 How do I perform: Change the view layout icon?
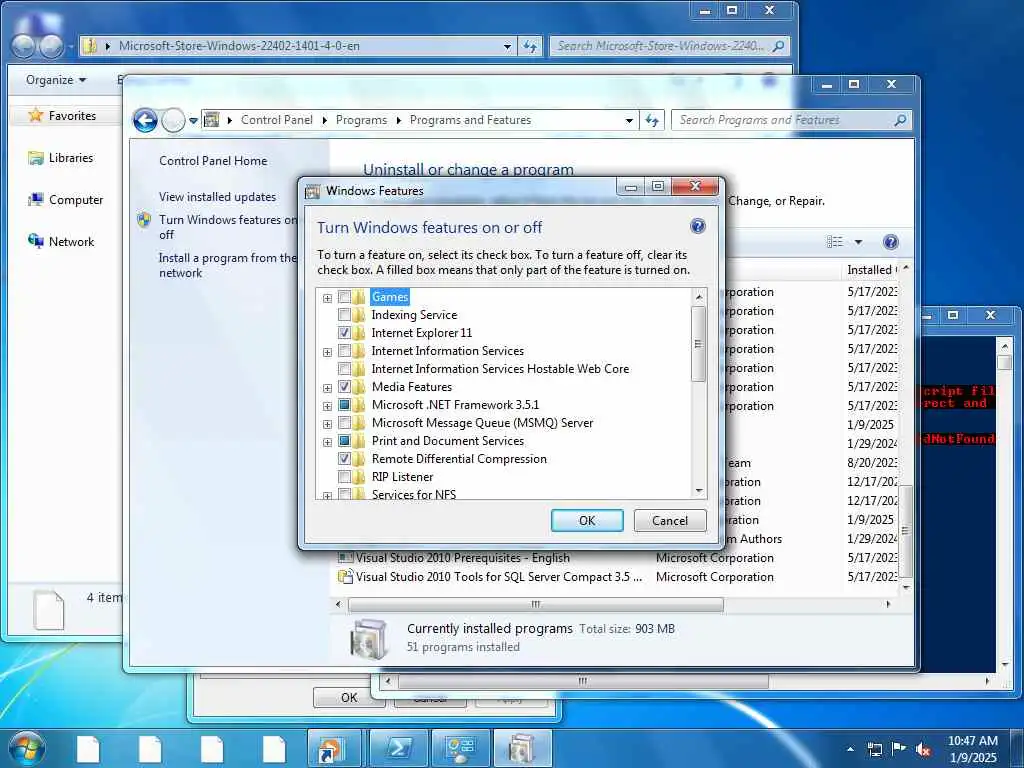point(835,242)
